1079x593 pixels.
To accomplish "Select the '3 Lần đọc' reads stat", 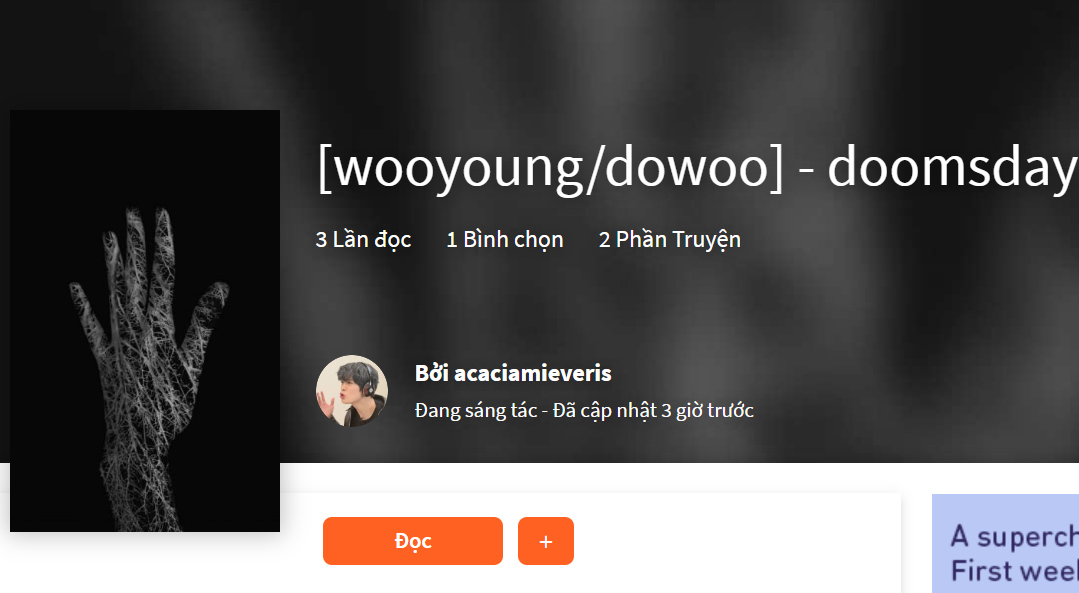I will 363,239.
